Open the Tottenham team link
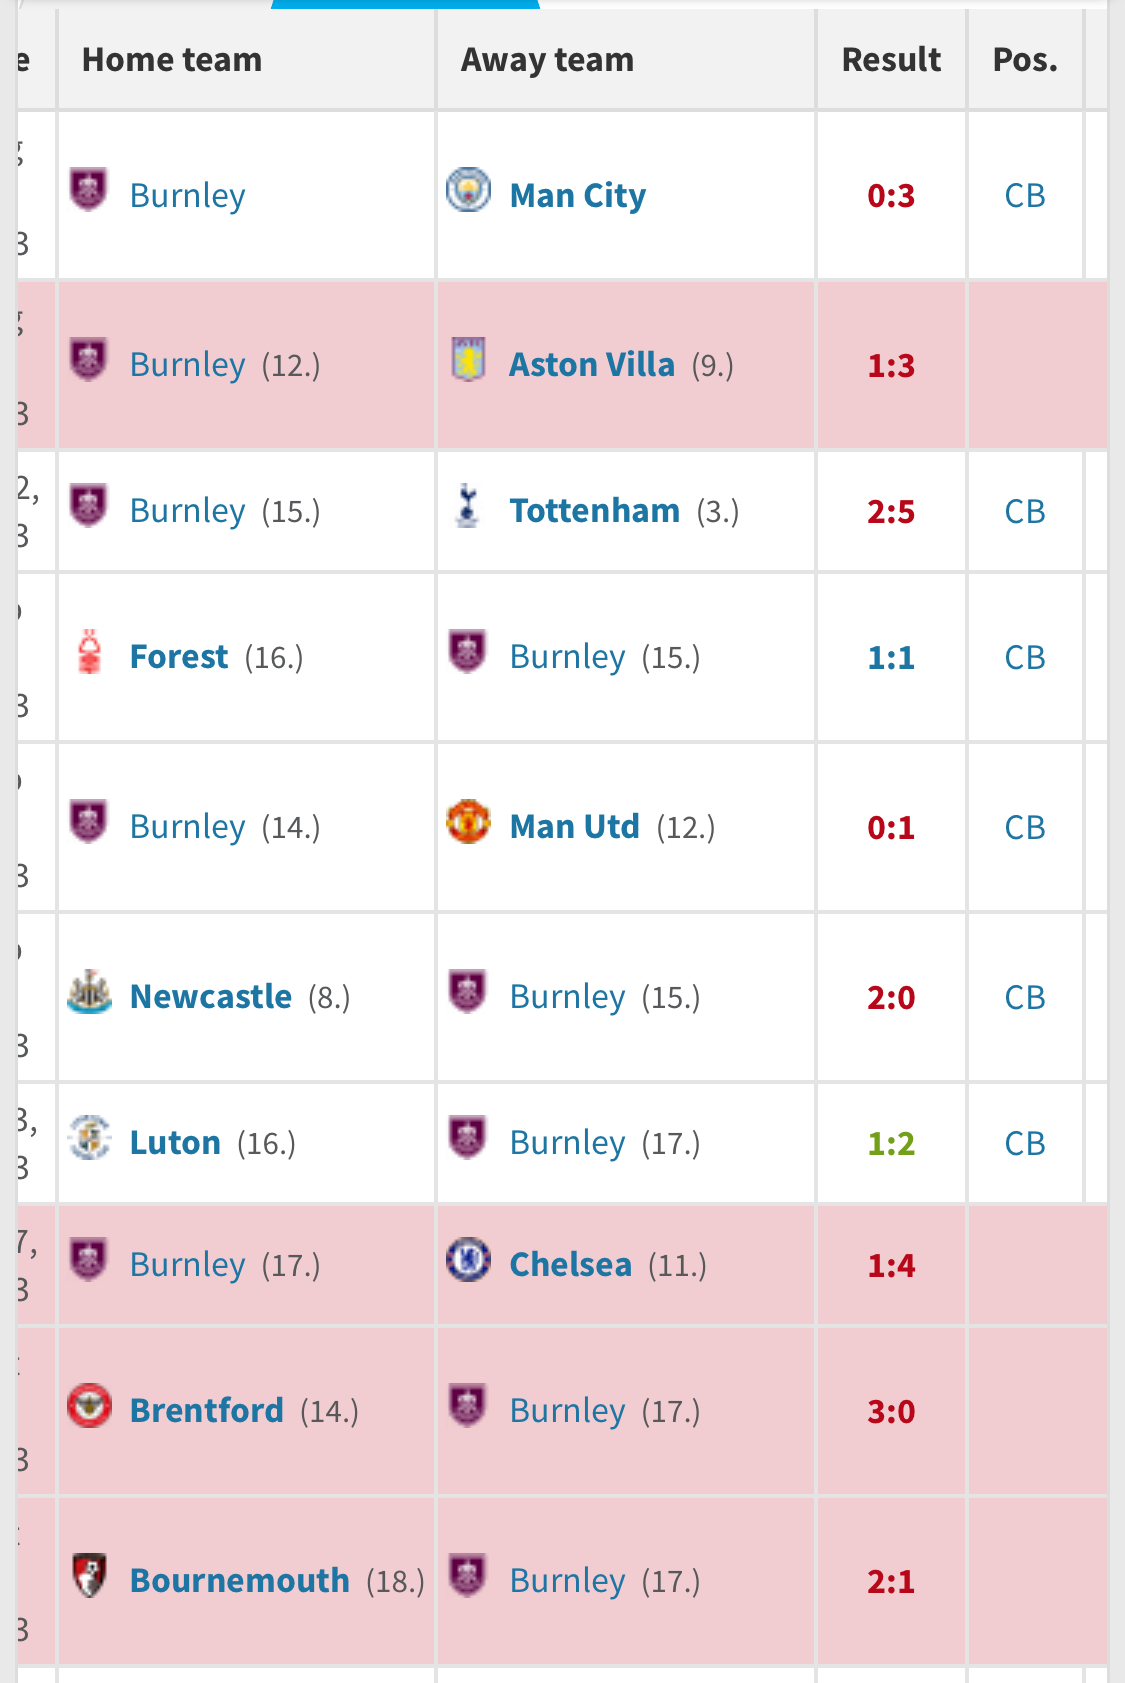Image resolution: width=1125 pixels, height=1683 pixels. tap(594, 511)
